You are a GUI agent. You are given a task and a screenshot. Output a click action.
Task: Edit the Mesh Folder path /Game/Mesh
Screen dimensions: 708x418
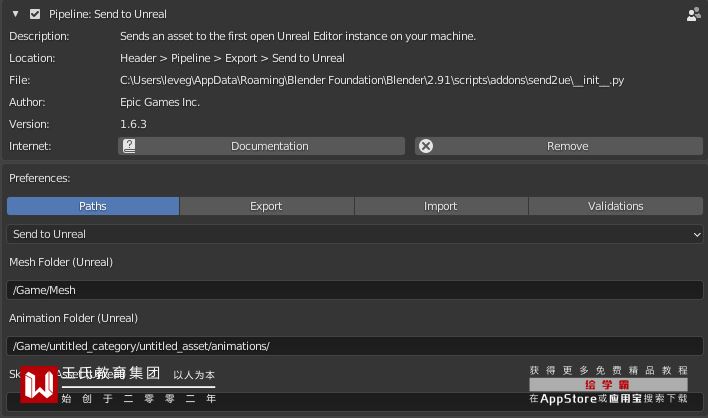[355, 290]
